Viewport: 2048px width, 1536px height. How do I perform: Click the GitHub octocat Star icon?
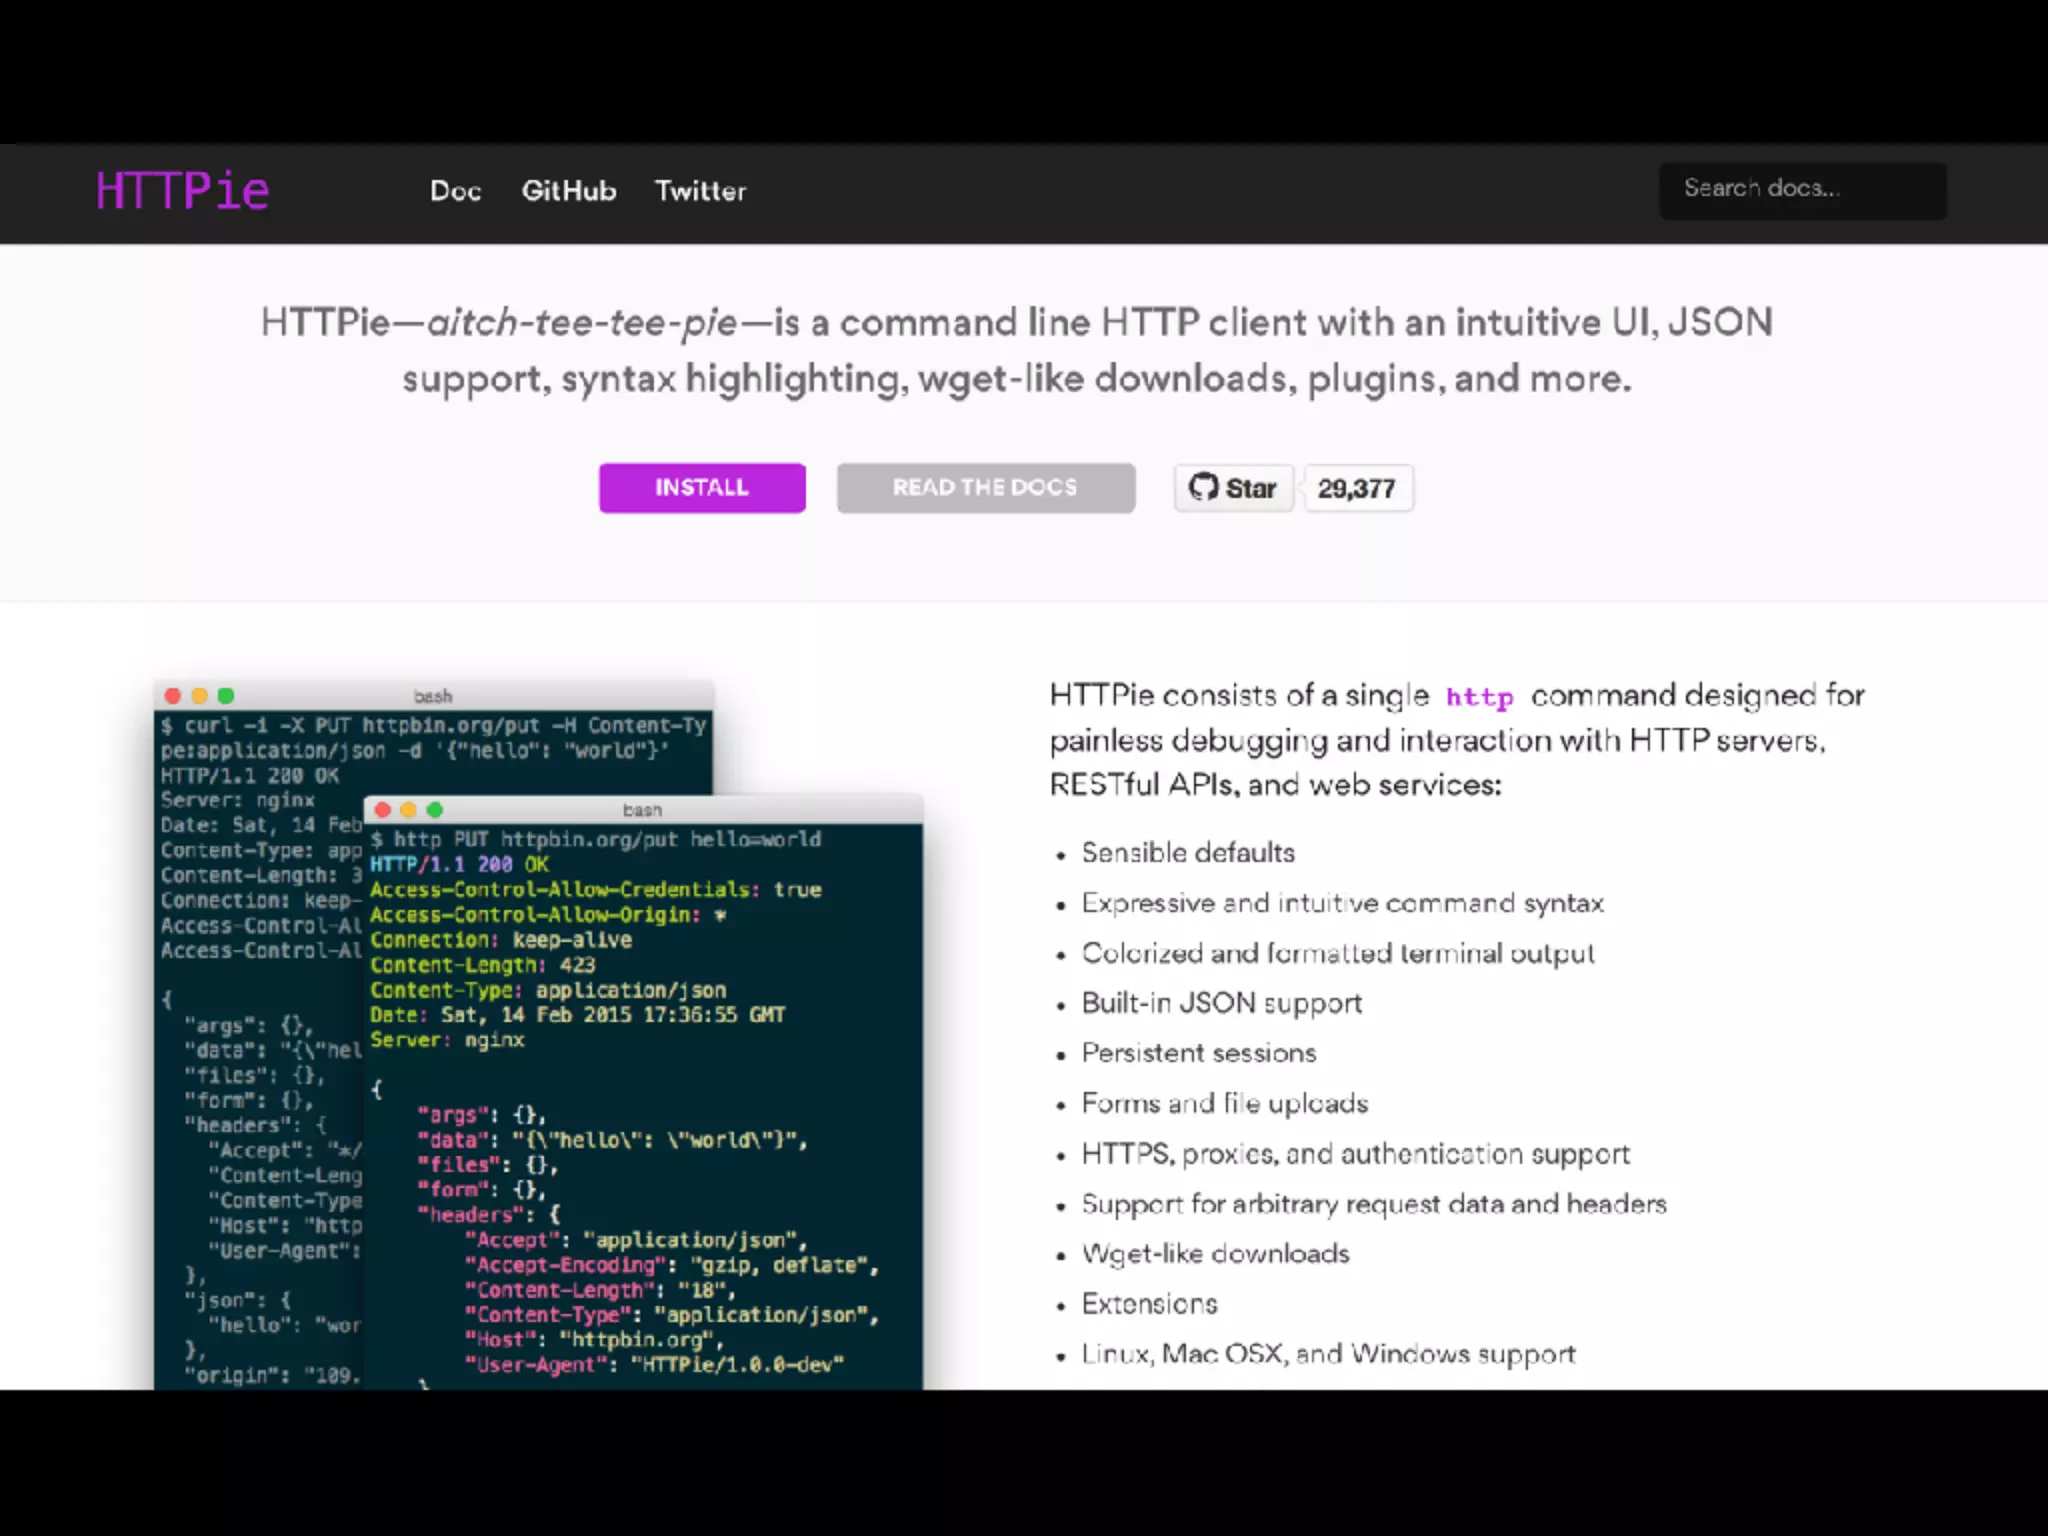tap(1203, 487)
